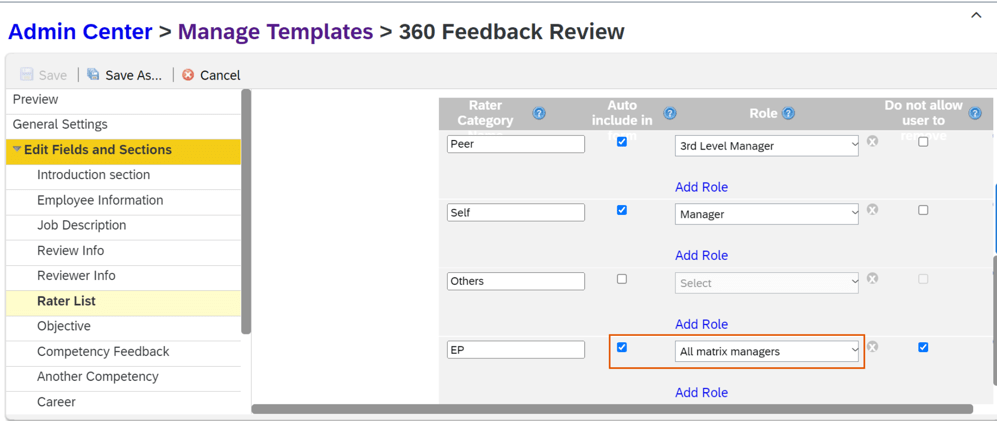Click the horizontal scrollbar at bottom
The image size is (997, 421).
(x=611, y=409)
